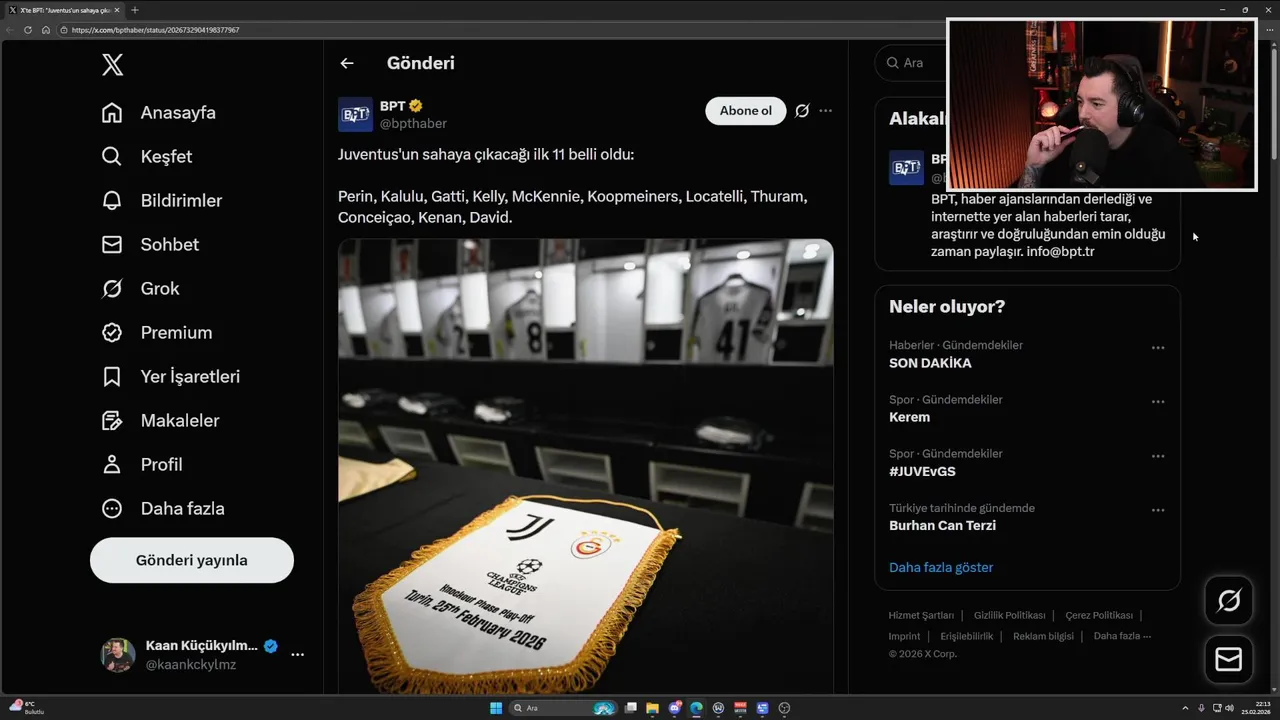The width and height of the screenshot is (1280, 720).
Task: Open more options for Burhan Can Terzi
Action: (x=1158, y=510)
